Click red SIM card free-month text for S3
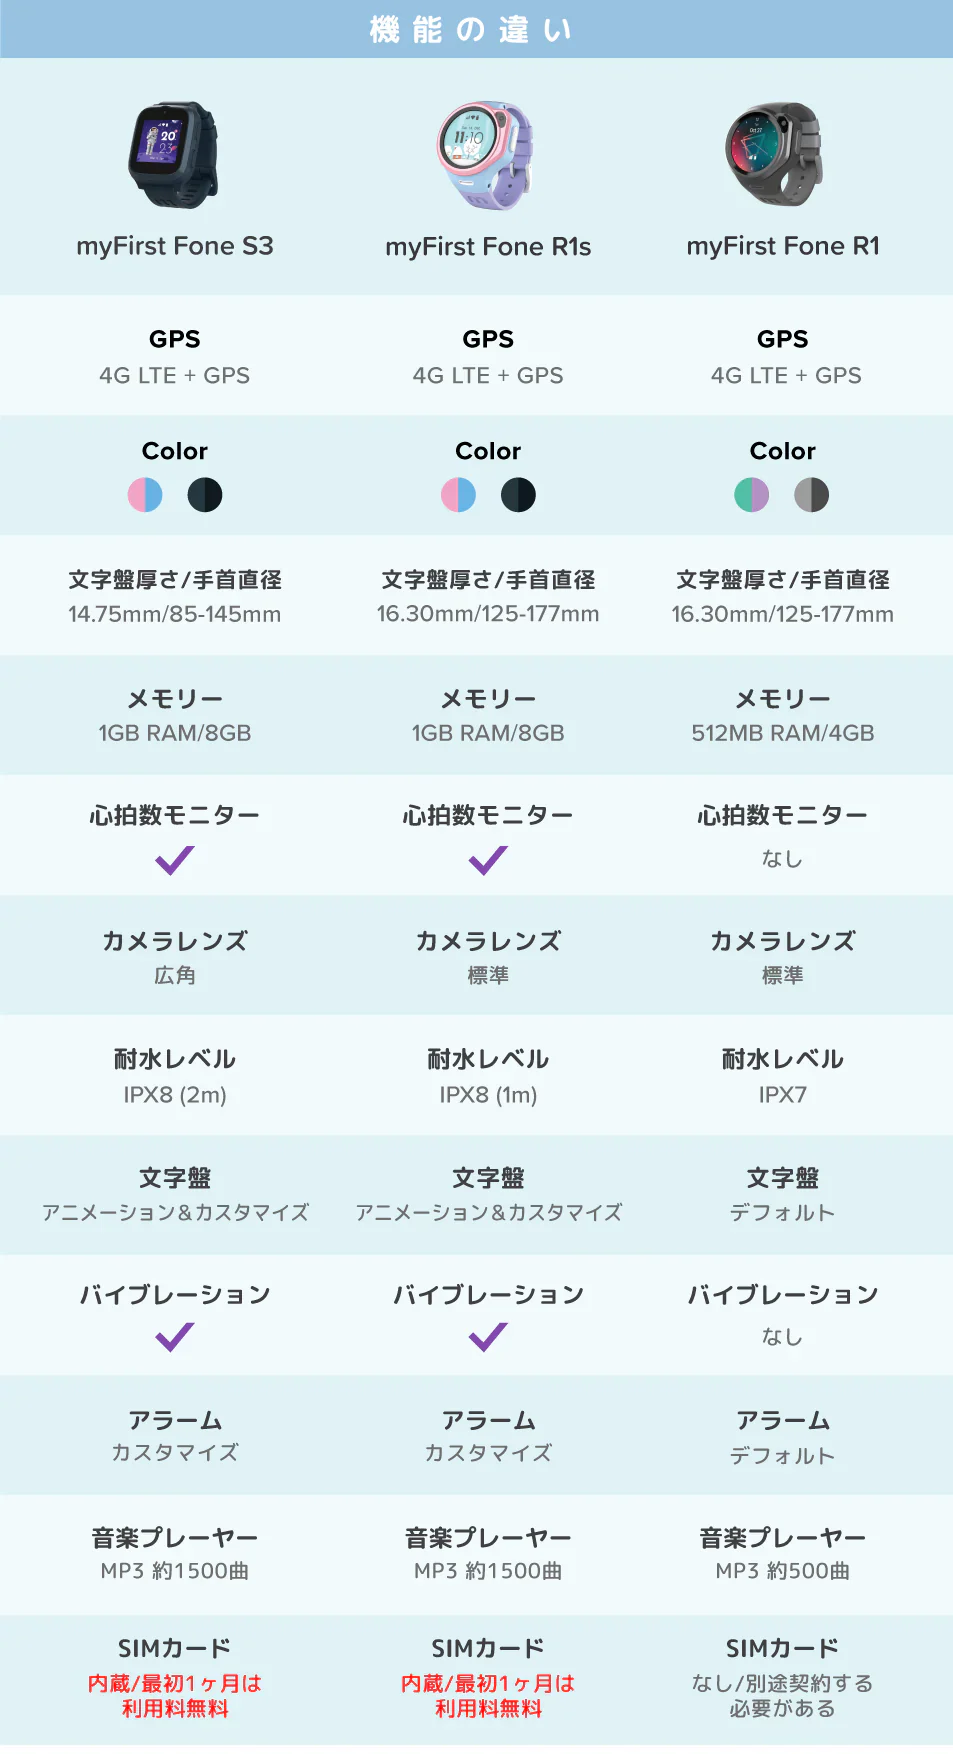The width and height of the screenshot is (953, 1754). tap(175, 1696)
